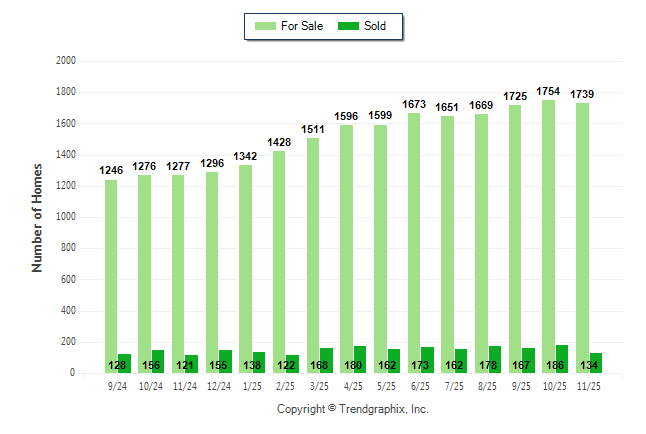The height and width of the screenshot is (434, 646).
Task: Click the 10/25 Sold bar
Action: tap(562, 358)
